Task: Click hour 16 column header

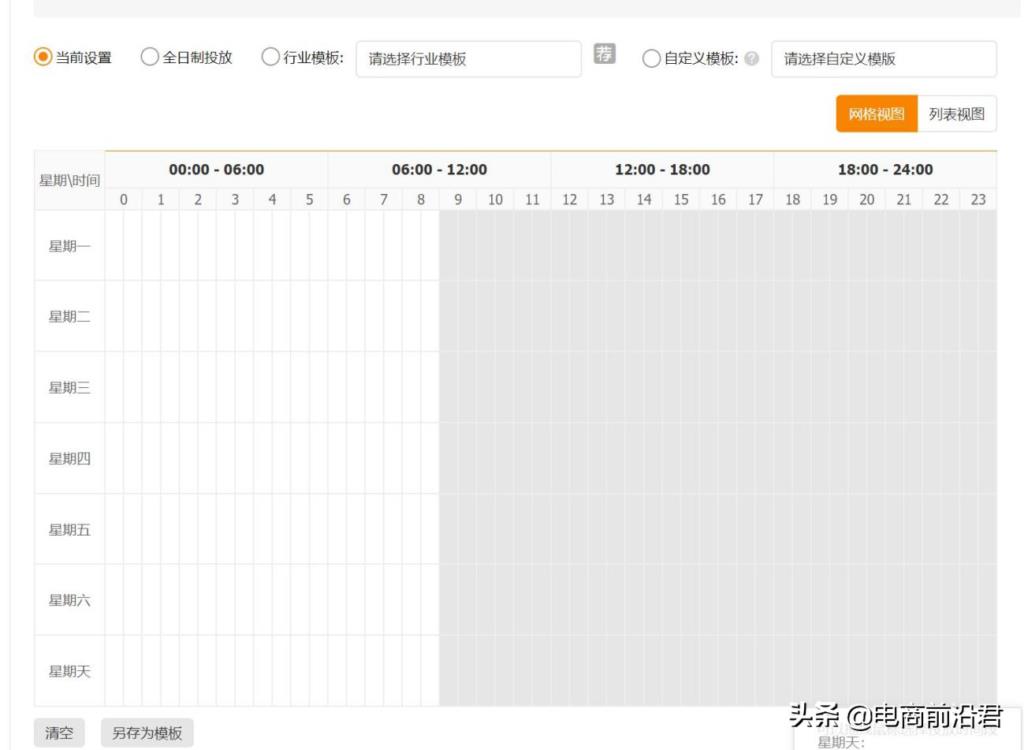Action: [x=718, y=199]
